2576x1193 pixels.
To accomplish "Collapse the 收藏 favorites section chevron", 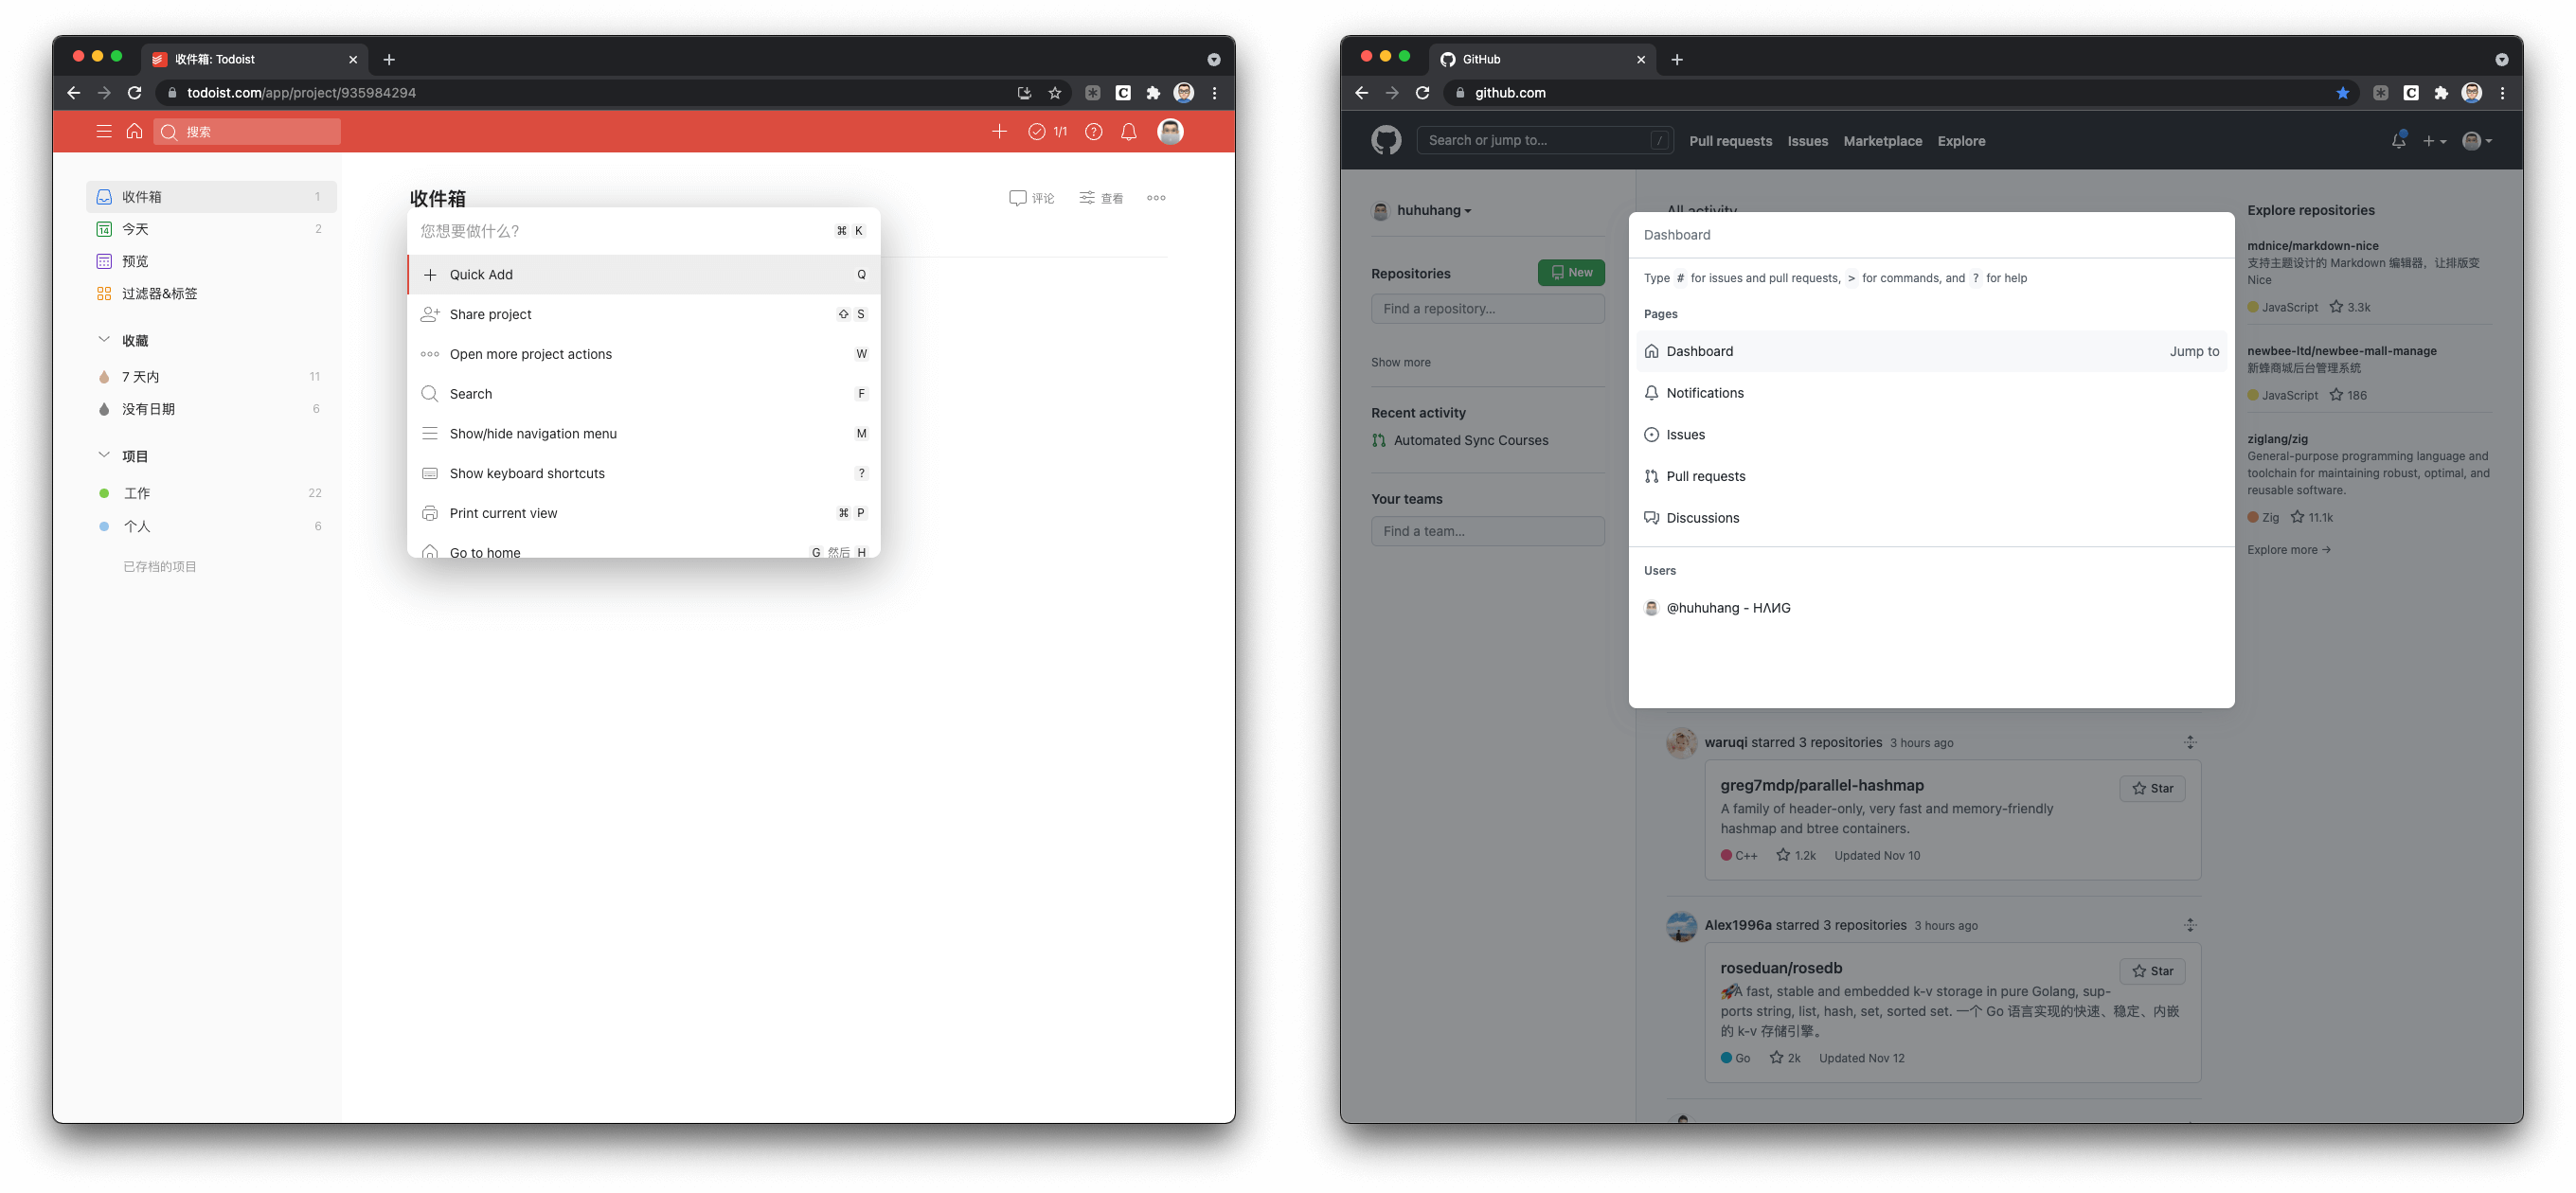I will 104,340.
